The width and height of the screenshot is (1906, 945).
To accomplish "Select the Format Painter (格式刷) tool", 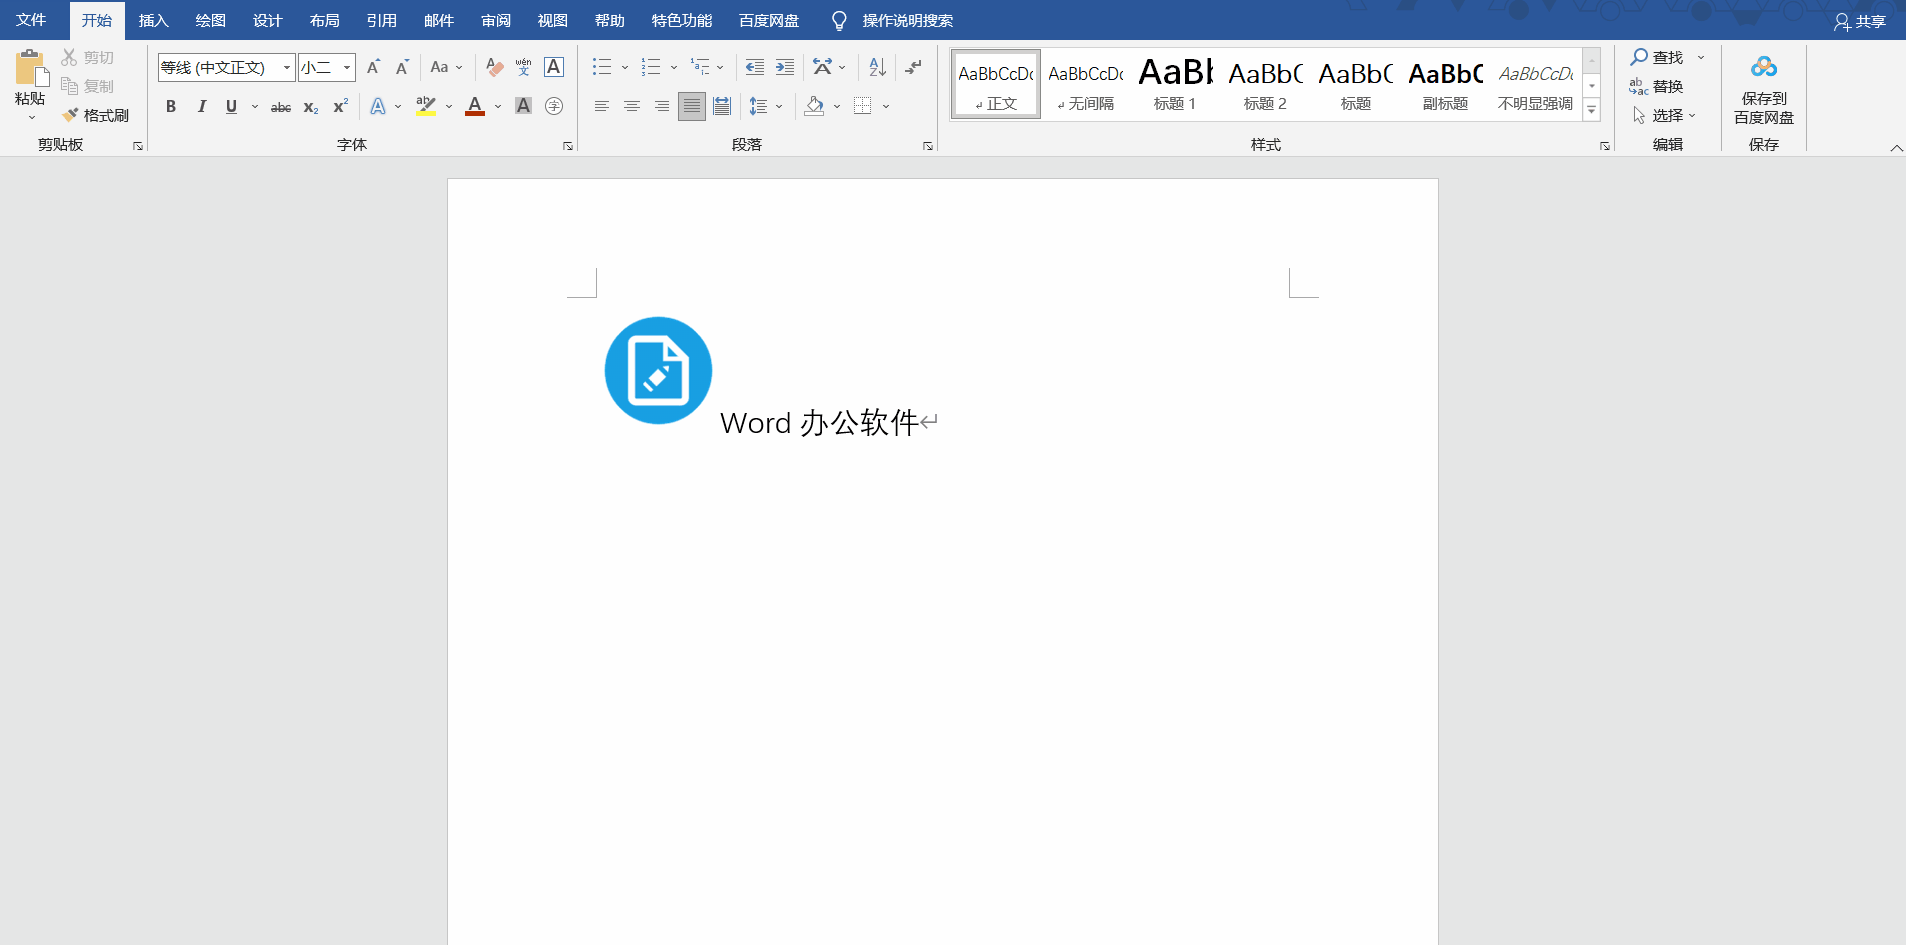I will pos(96,114).
